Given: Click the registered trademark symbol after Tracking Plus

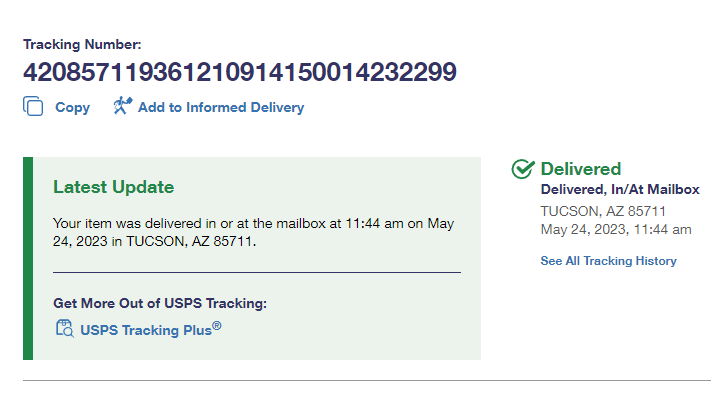Looking at the screenshot, I should pyautogui.click(x=217, y=325).
